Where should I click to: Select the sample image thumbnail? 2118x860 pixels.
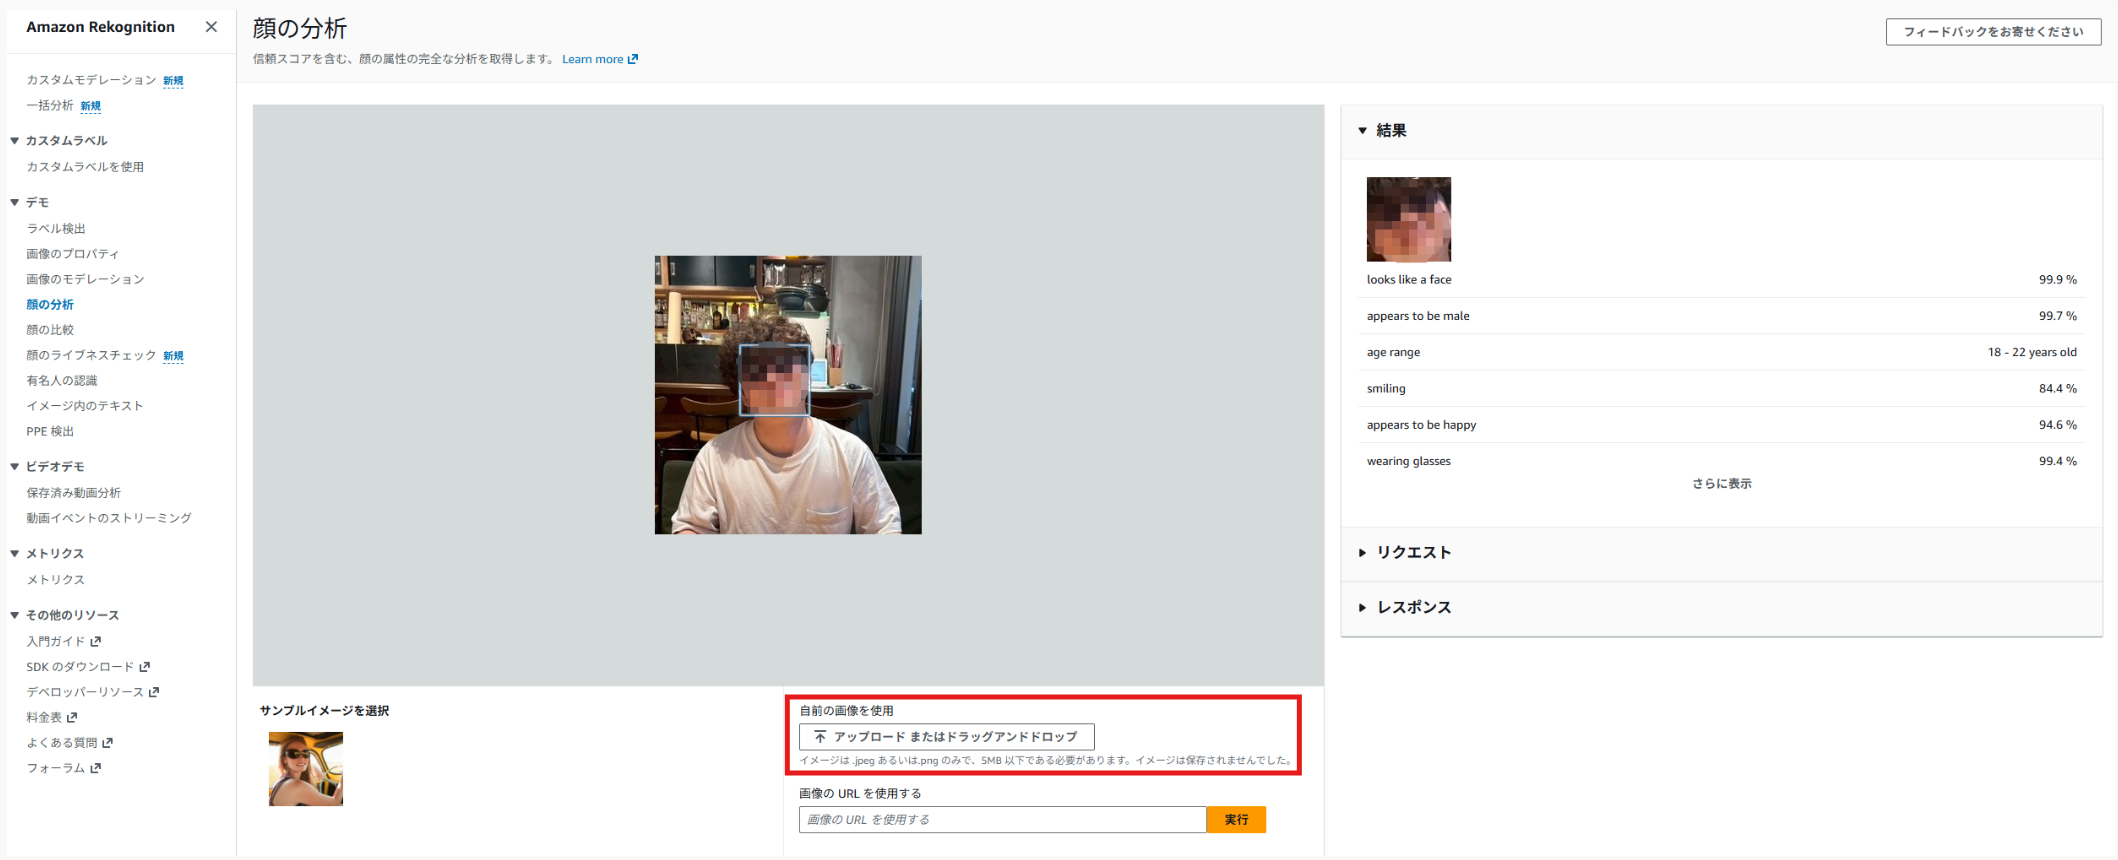click(x=306, y=769)
